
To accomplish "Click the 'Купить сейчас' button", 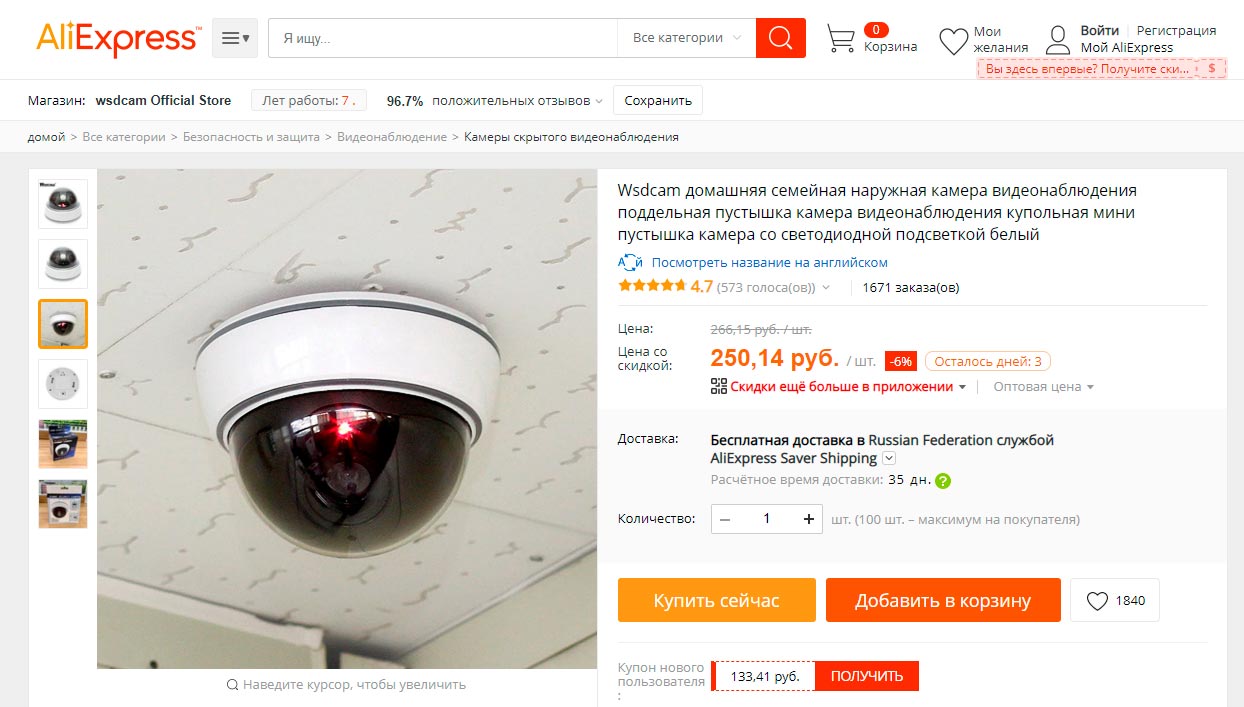I will click(717, 600).
